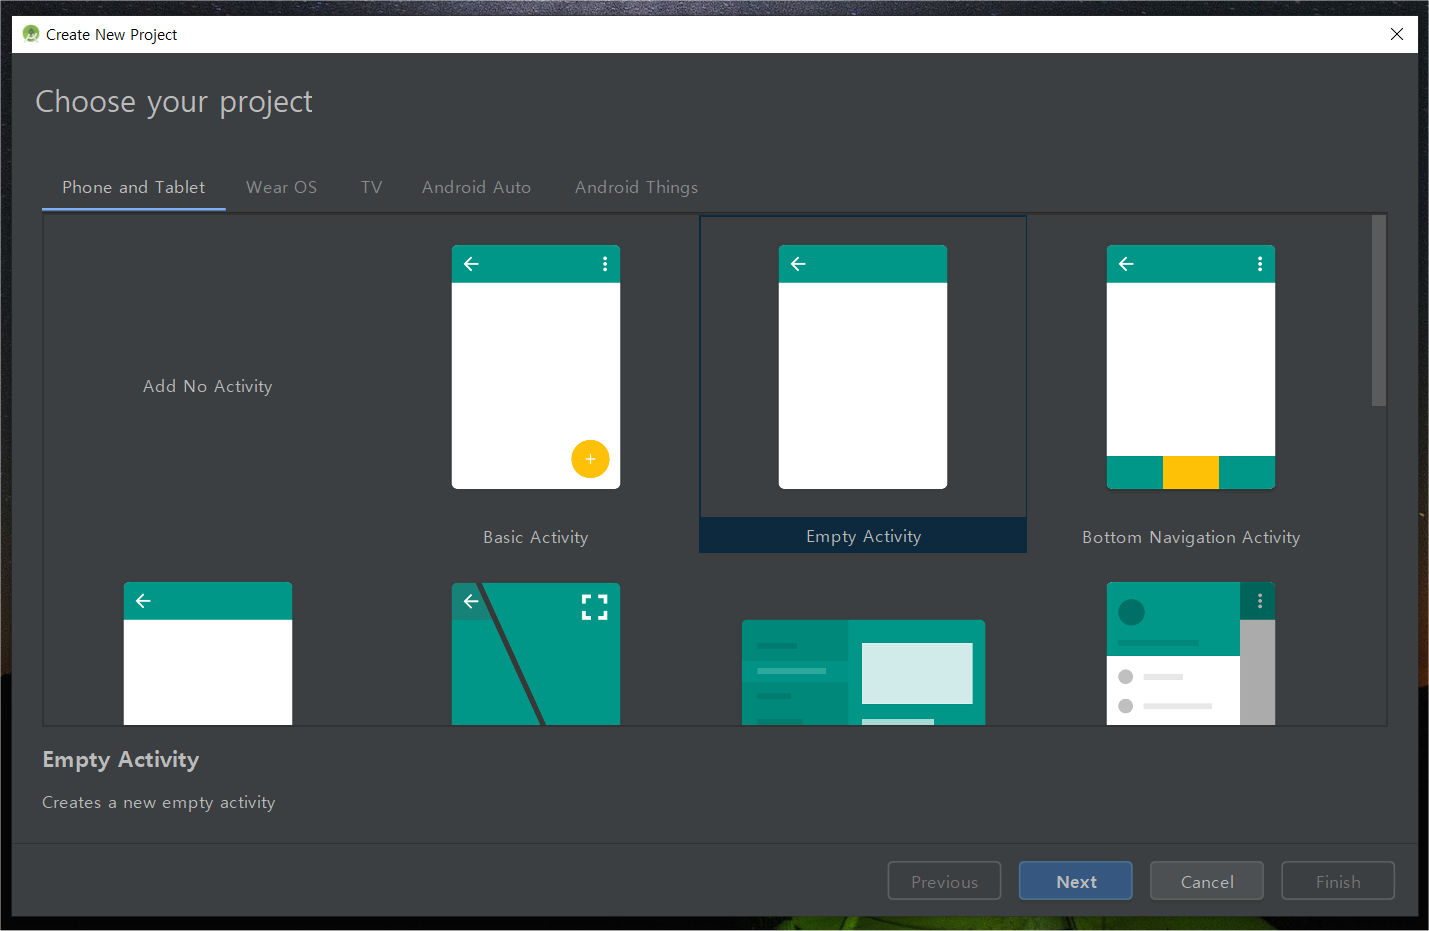Click the Next button
1429x931 pixels.
(x=1076, y=881)
